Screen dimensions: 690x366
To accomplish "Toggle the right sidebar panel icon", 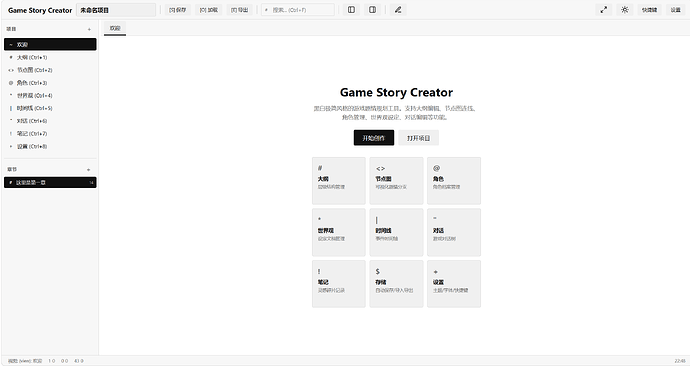I will click(372, 10).
